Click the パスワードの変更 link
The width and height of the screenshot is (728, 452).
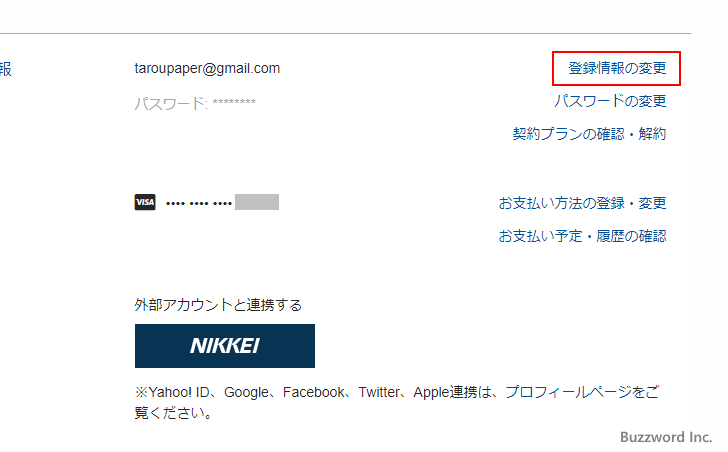coord(610,101)
